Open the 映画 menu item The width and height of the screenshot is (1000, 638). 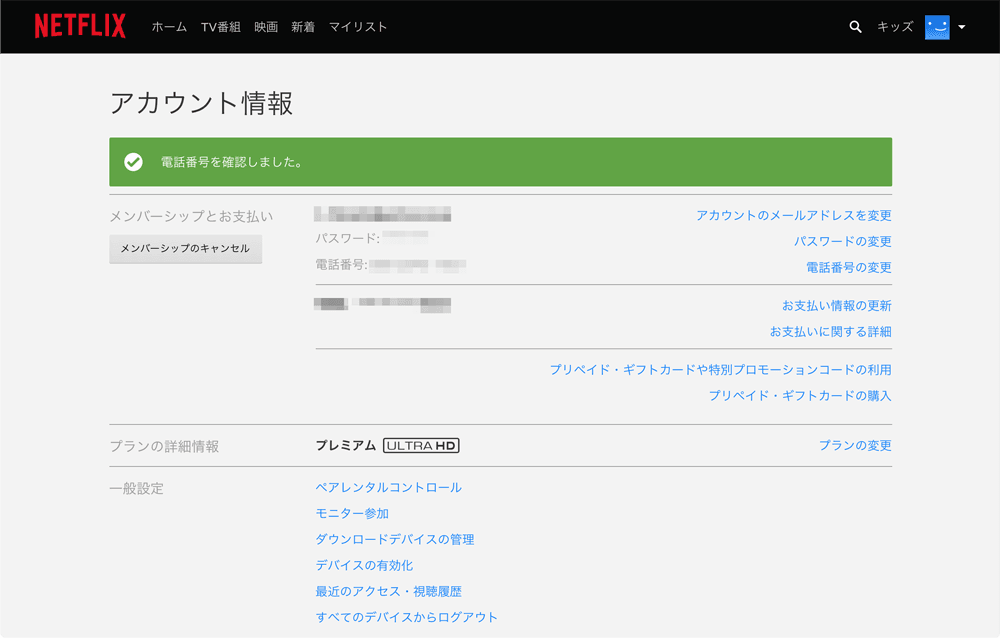266,27
